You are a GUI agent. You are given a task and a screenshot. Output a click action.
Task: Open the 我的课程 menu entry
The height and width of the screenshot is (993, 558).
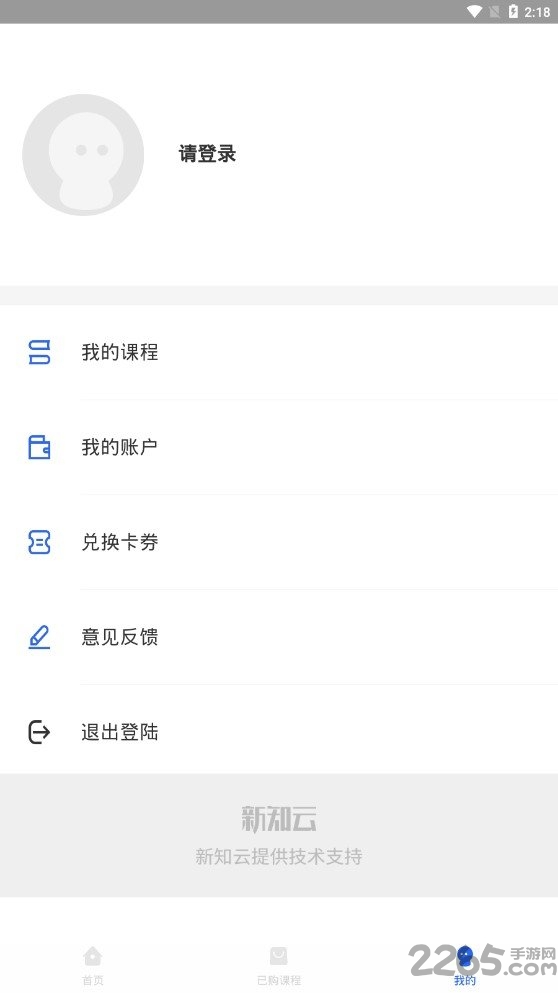279,352
